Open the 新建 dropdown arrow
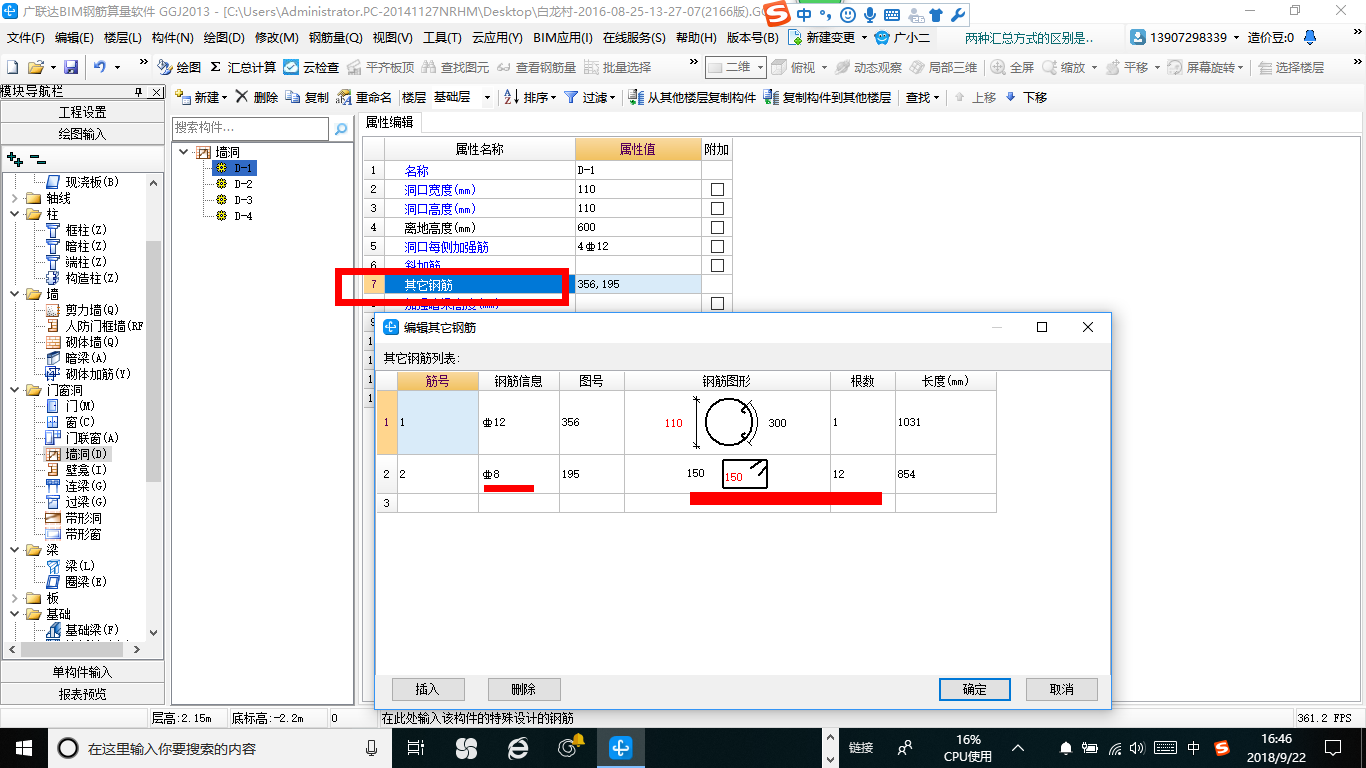Image resolution: width=1366 pixels, height=768 pixels. (x=225, y=97)
